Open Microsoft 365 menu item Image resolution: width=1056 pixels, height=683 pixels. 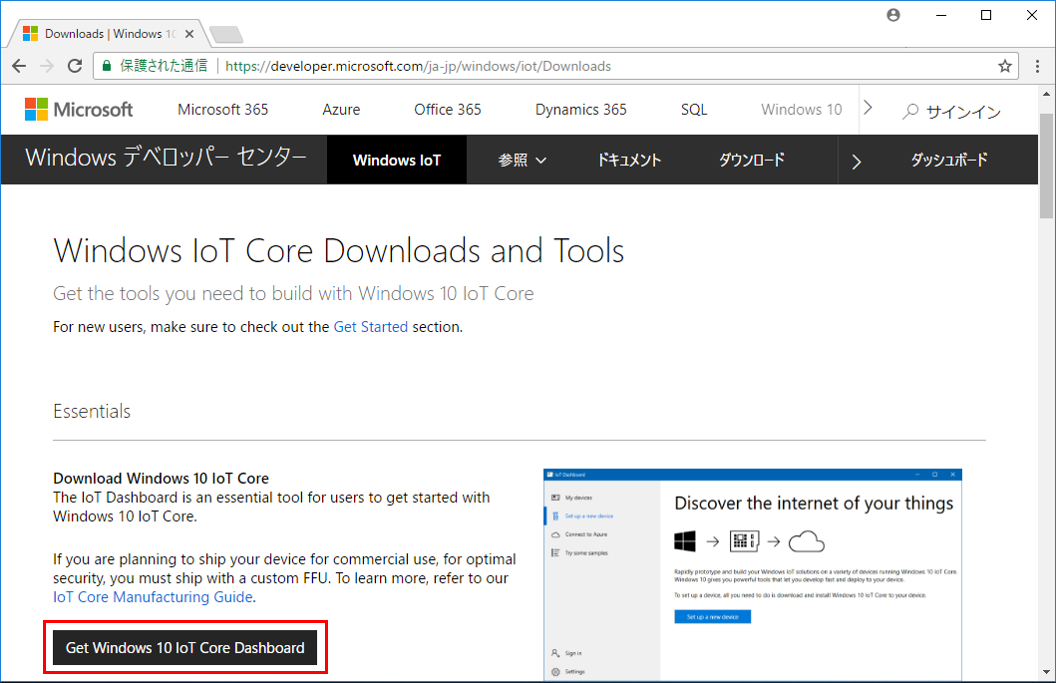click(223, 109)
